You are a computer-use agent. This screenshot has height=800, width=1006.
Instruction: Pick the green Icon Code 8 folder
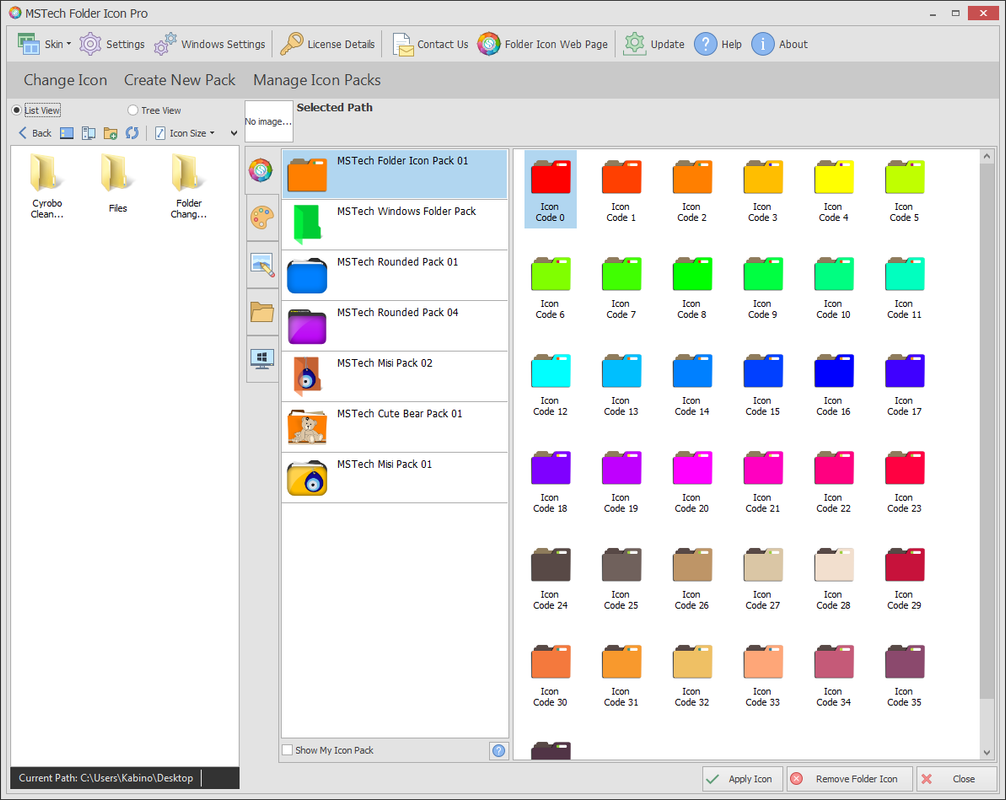[692, 286]
